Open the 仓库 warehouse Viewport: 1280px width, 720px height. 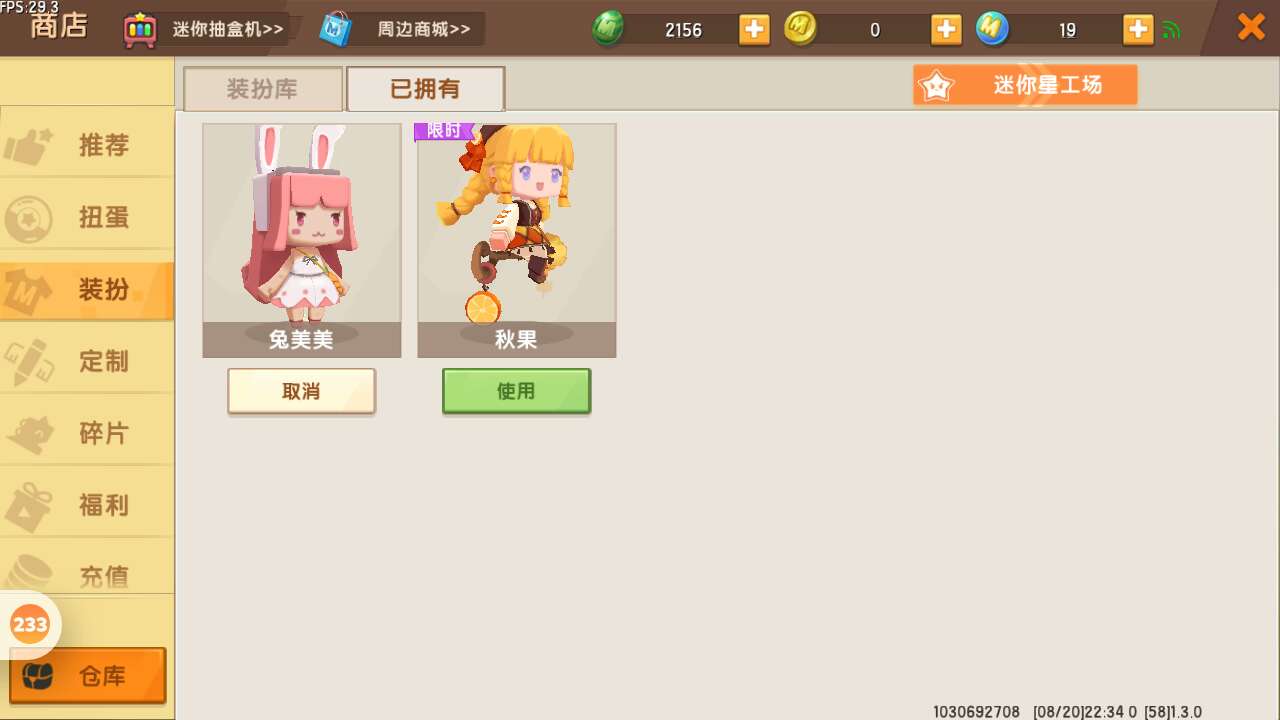click(x=87, y=676)
